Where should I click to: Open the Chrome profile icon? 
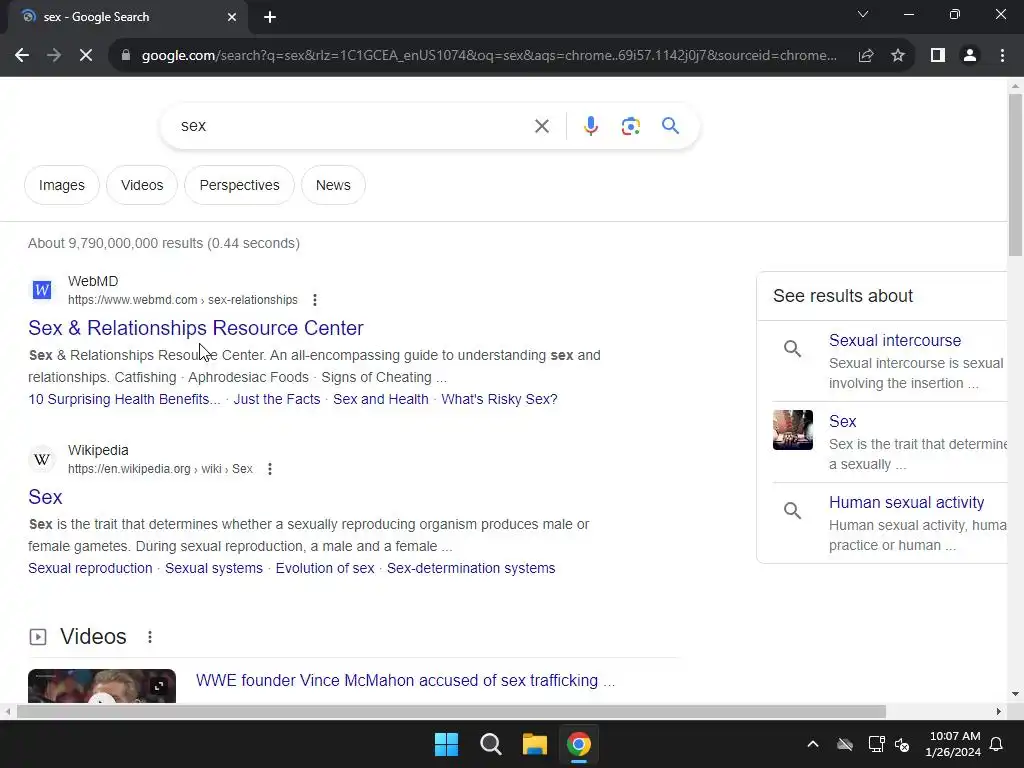pyautogui.click(x=970, y=56)
